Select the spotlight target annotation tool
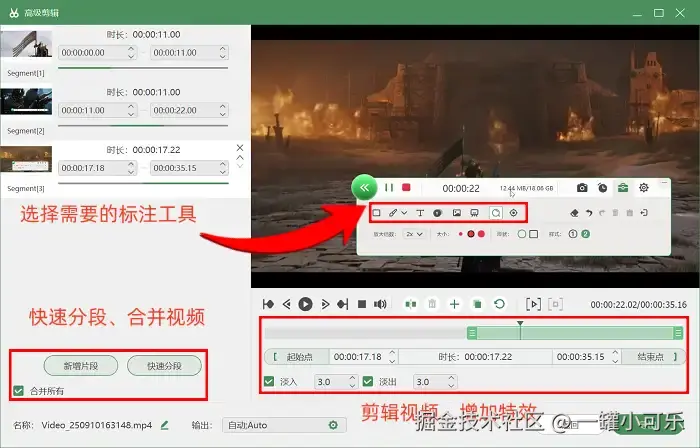This screenshot has width=700, height=448. [514, 213]
